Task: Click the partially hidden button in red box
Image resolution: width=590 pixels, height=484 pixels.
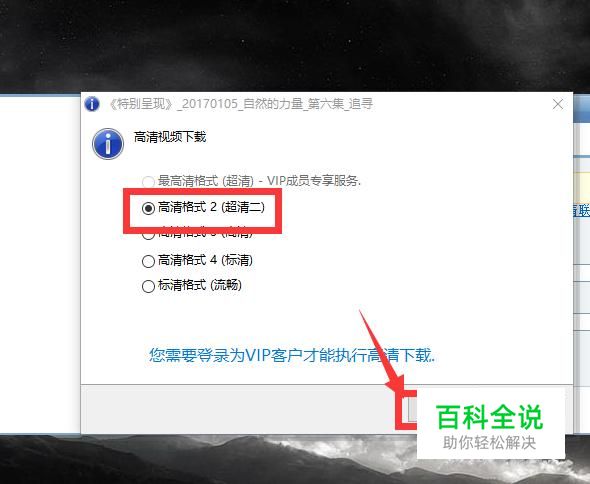Action: tap(412, 409)
